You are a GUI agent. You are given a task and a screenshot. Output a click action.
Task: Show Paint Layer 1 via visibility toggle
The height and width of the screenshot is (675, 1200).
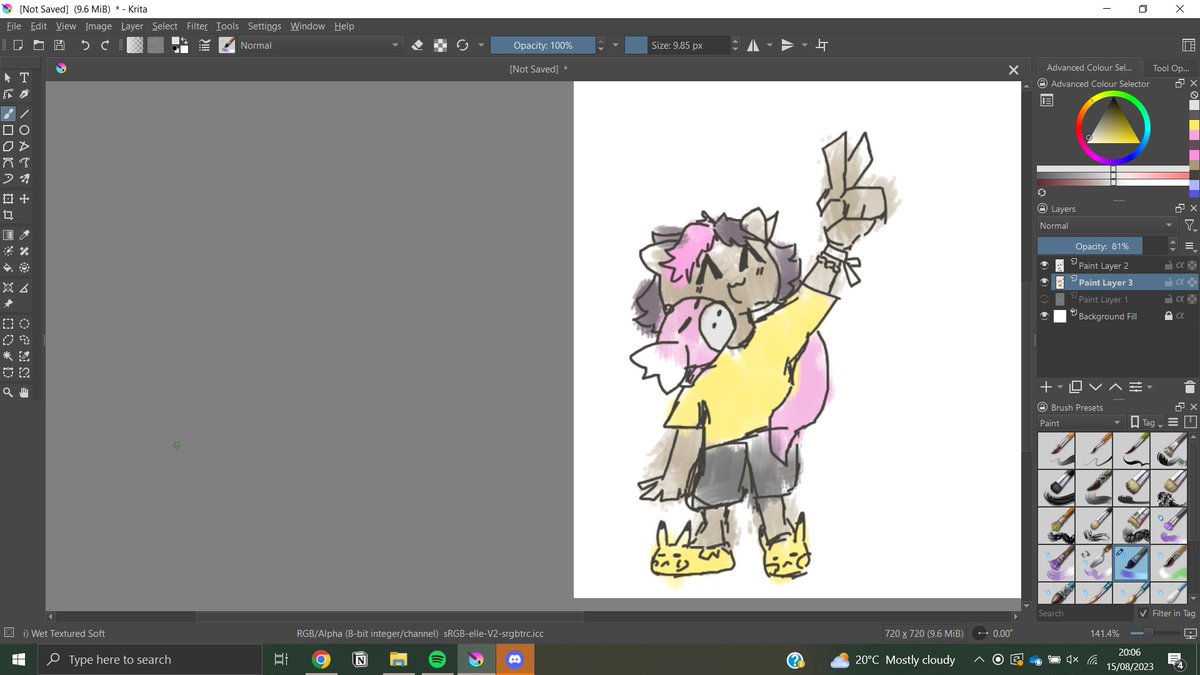1044,299
